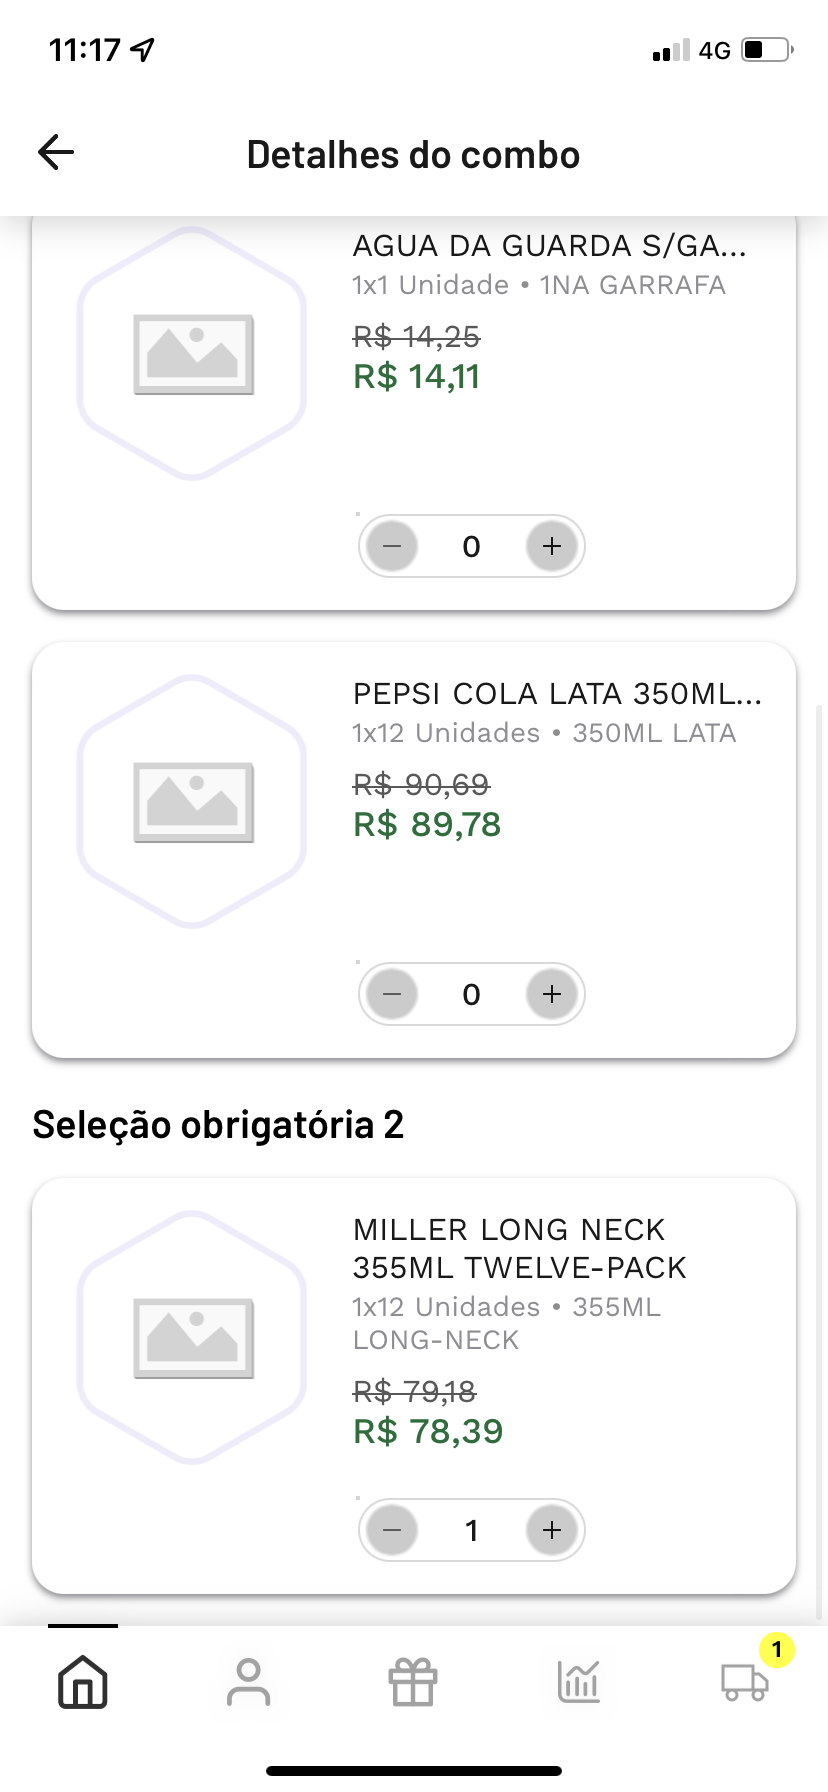Open the chart statistics tab

(x=579, y=1681)
